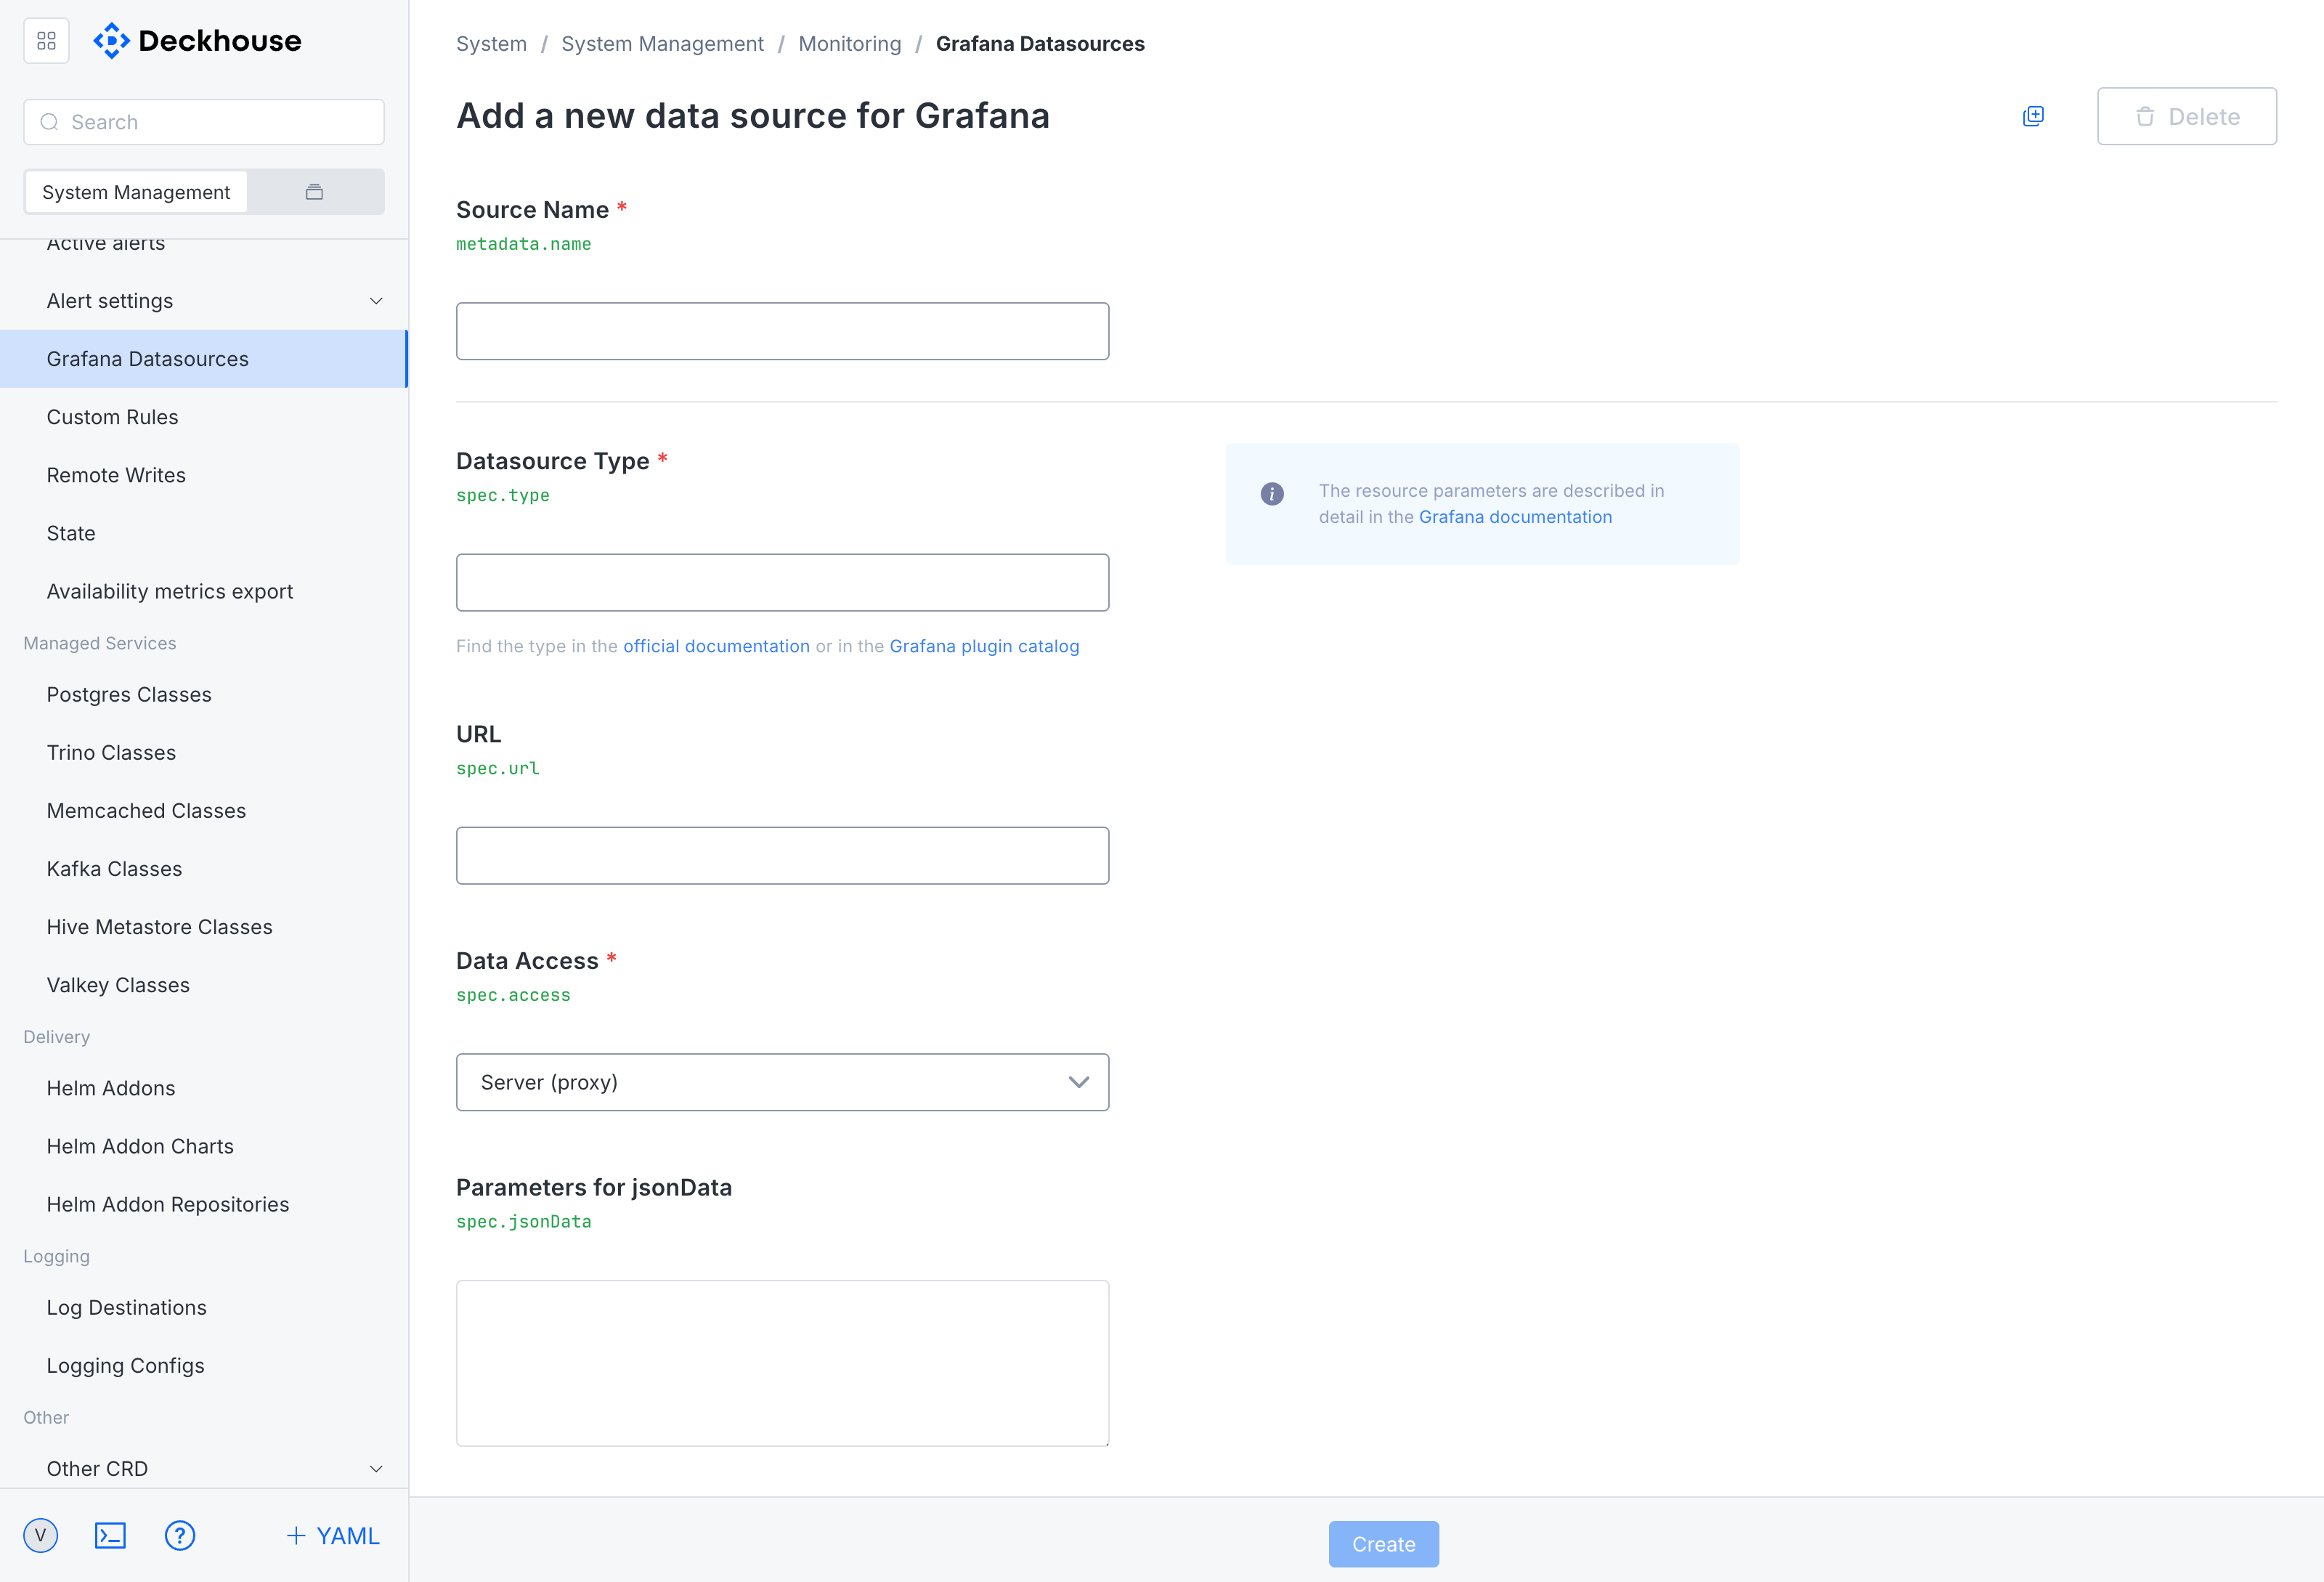Click the Source Name input field
This screenshot has height=1582, width=2324.
pos(782,331)
